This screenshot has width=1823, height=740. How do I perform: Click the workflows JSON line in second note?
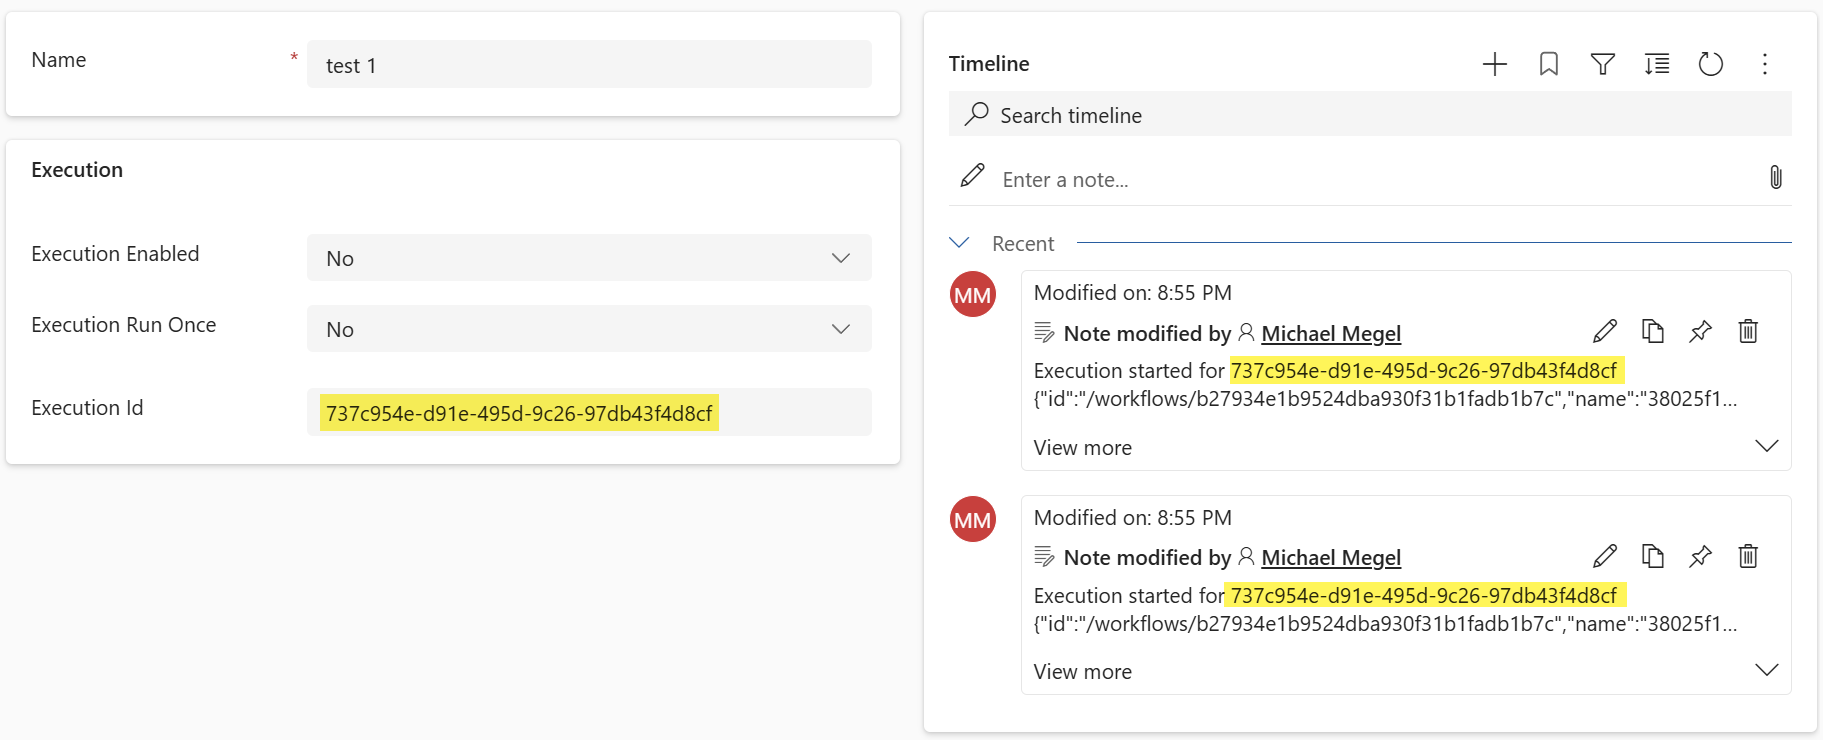point(1385,624)
